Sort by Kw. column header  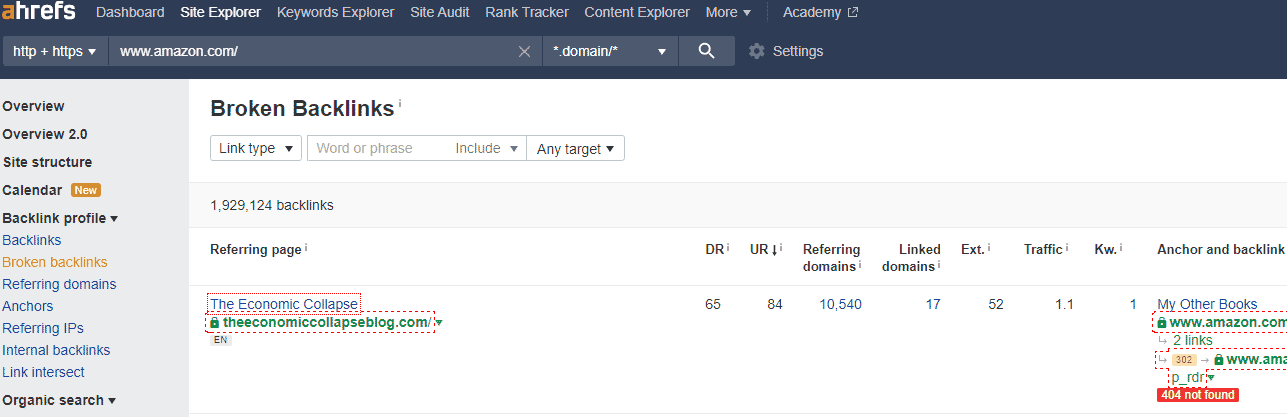click(1107, 249)
